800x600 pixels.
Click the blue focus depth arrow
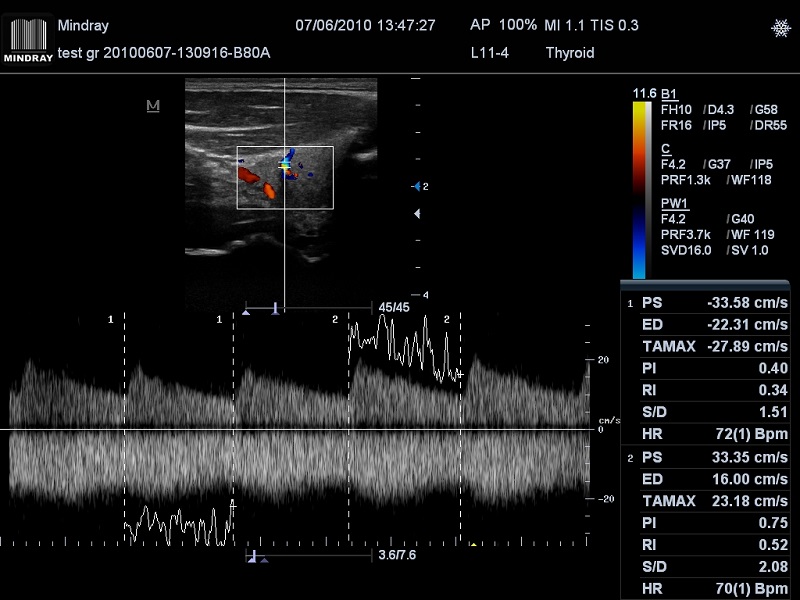click(418, 187)
